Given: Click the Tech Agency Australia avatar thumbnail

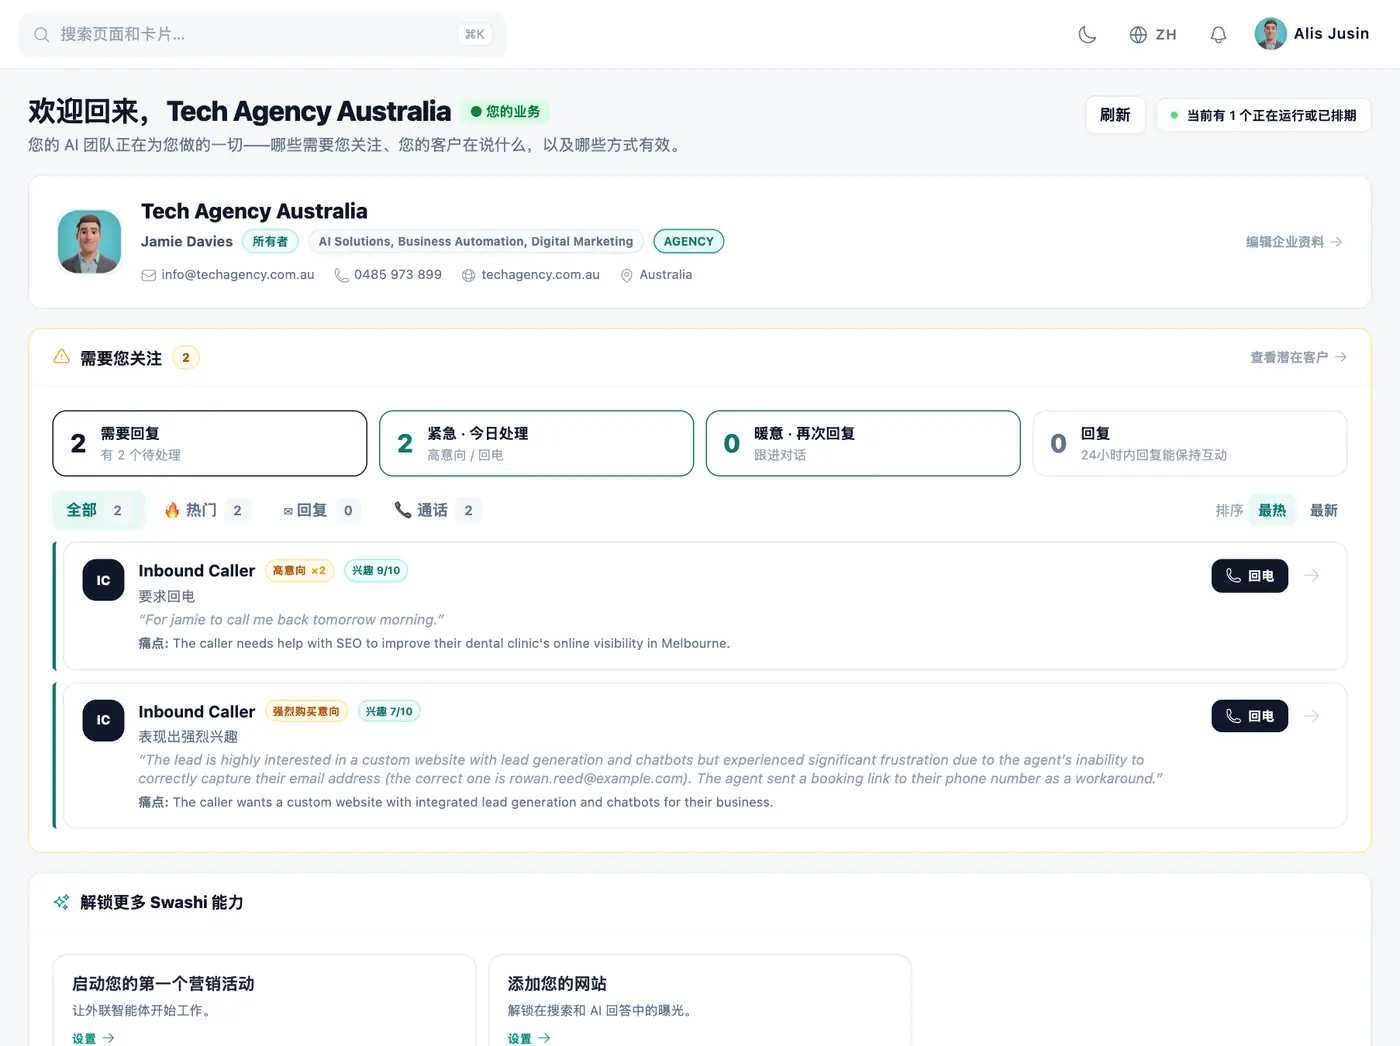Looking at the screenshot, I should [90, 242].
